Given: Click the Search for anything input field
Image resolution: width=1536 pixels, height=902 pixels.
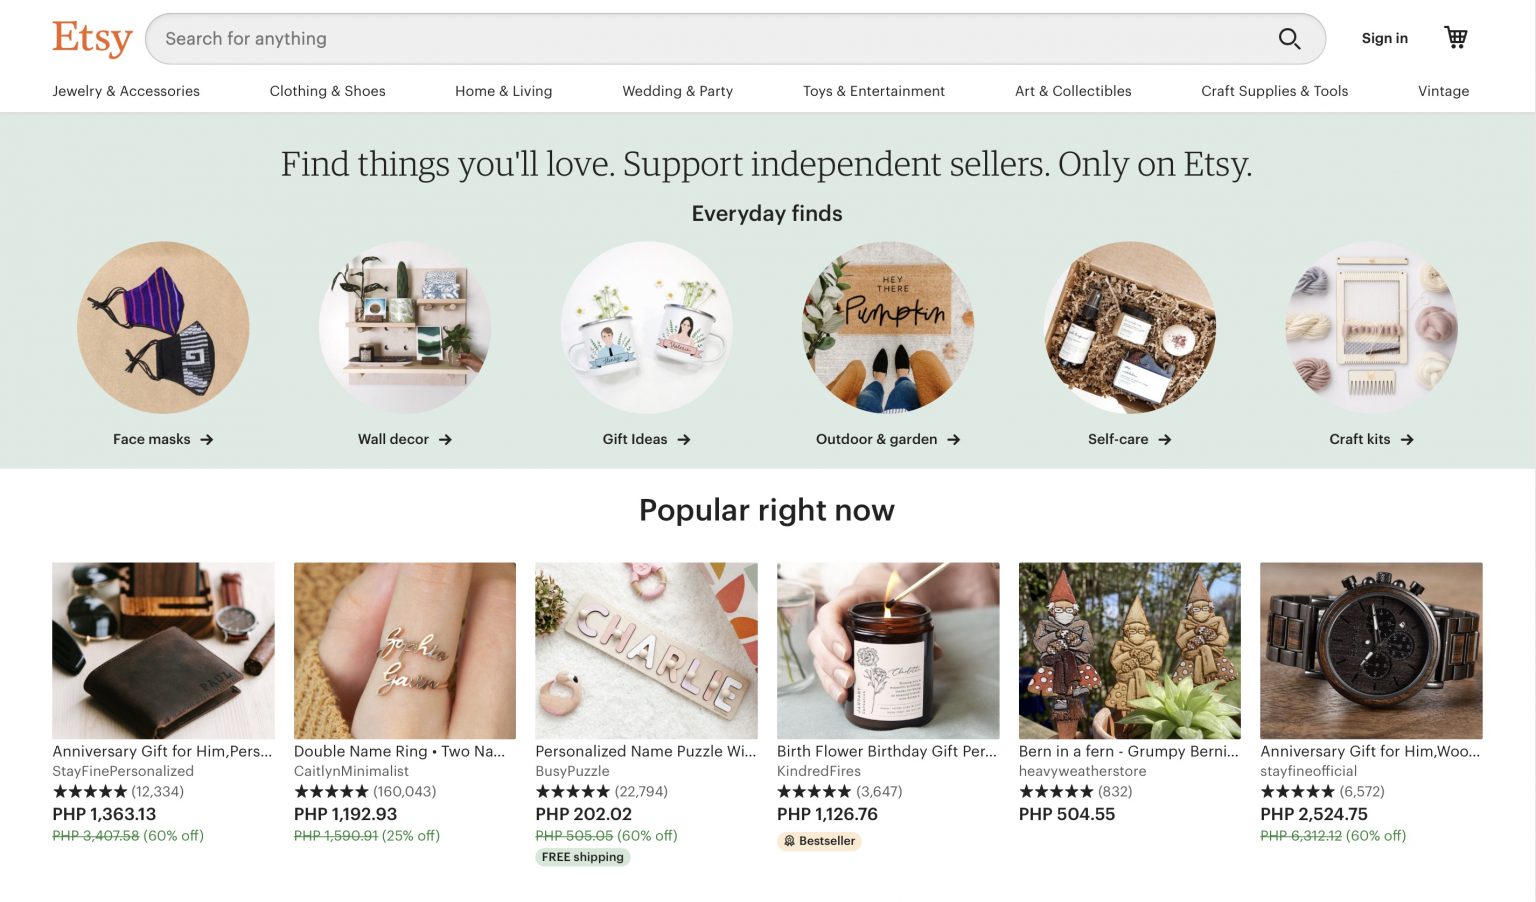Looking at the screenshot, I should click(x=700, y=38).
